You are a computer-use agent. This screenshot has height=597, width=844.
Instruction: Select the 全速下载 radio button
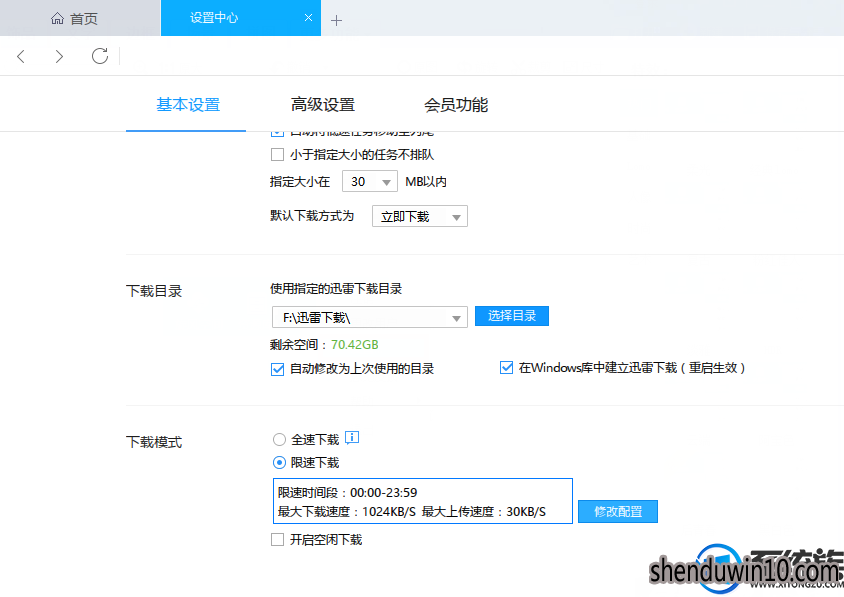pos(279,440)
